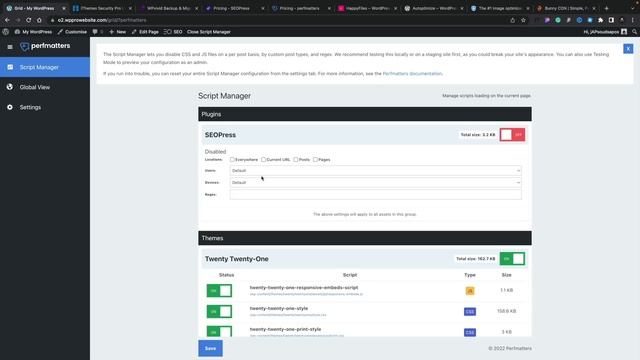Click the purple extension icon in the toolbar
The width and height of the screenshot is (640, 360).
(x=547, y=20)
